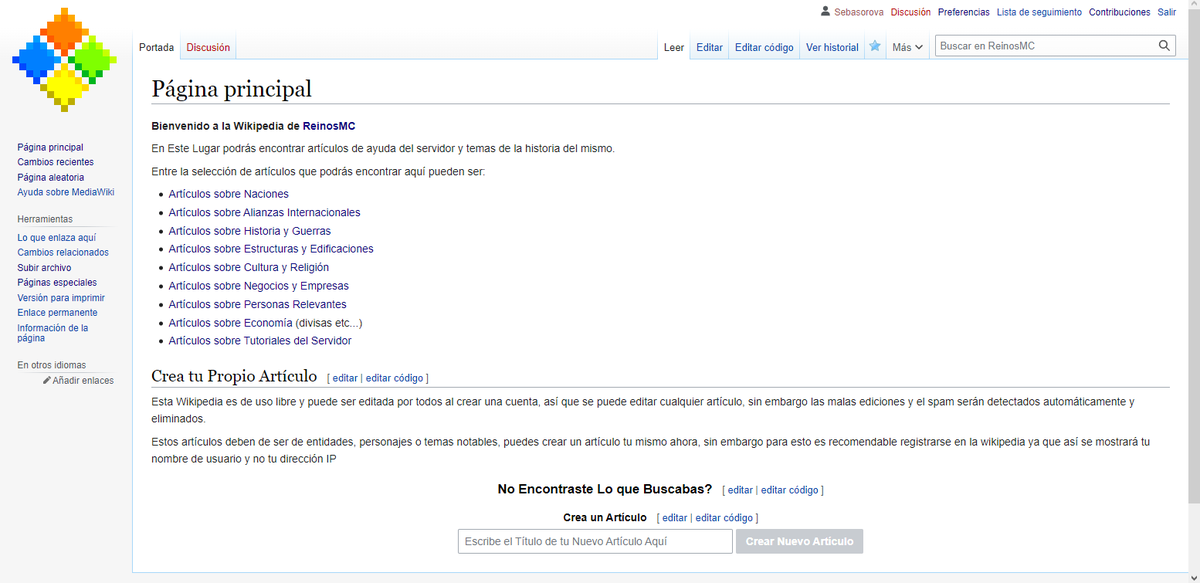Screen dimensions: 1200x583
Task: Open Artículos sobre Alianzas Internacionales
Action: click(x=264, y=212)
